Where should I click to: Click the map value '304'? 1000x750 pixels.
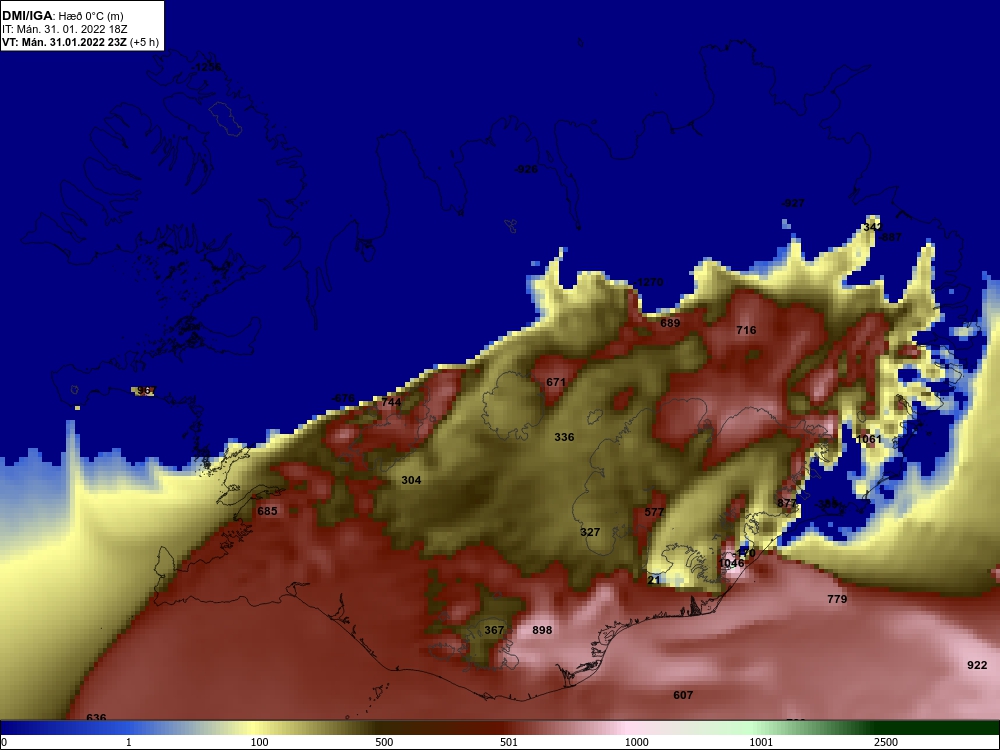pyautogui.click(x=411, y=480)
